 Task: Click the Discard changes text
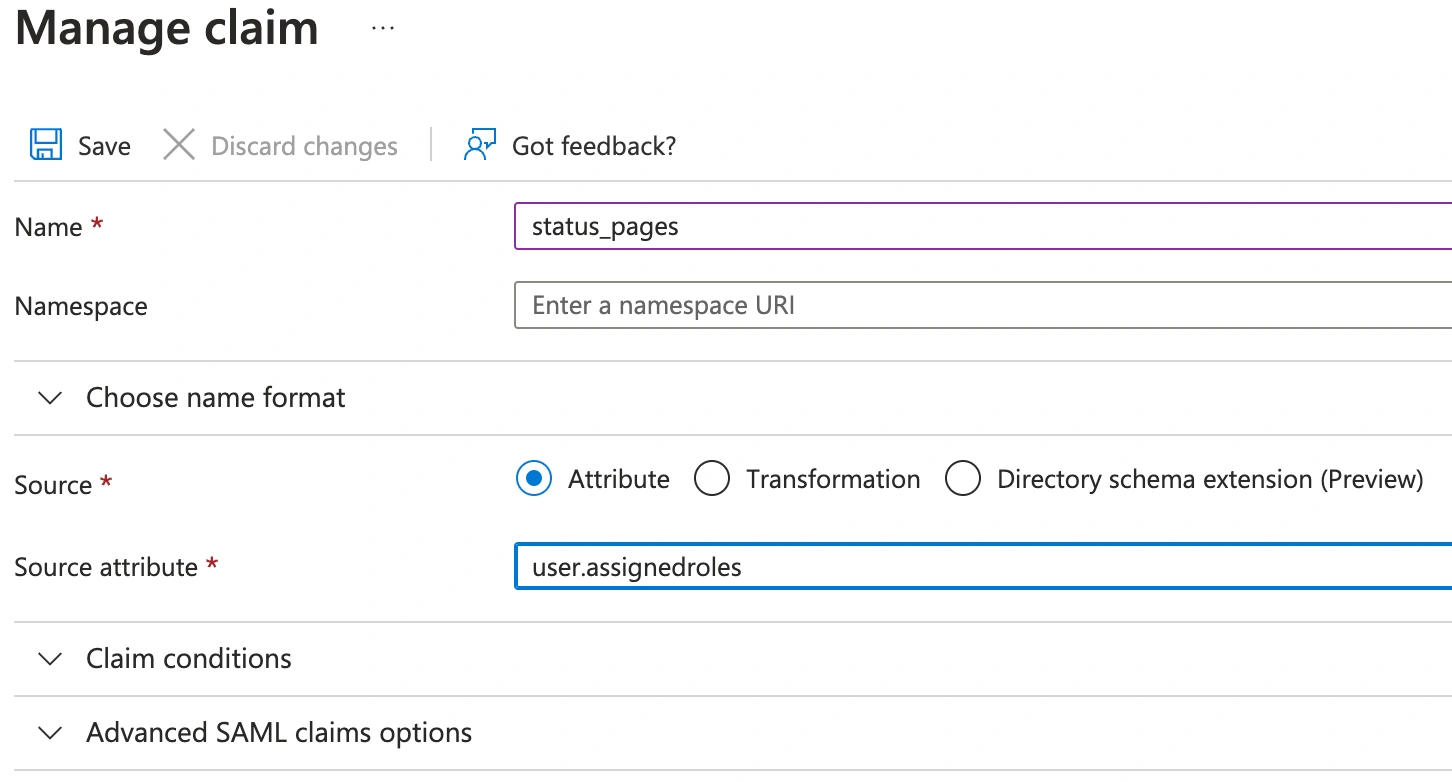point(304,146)
